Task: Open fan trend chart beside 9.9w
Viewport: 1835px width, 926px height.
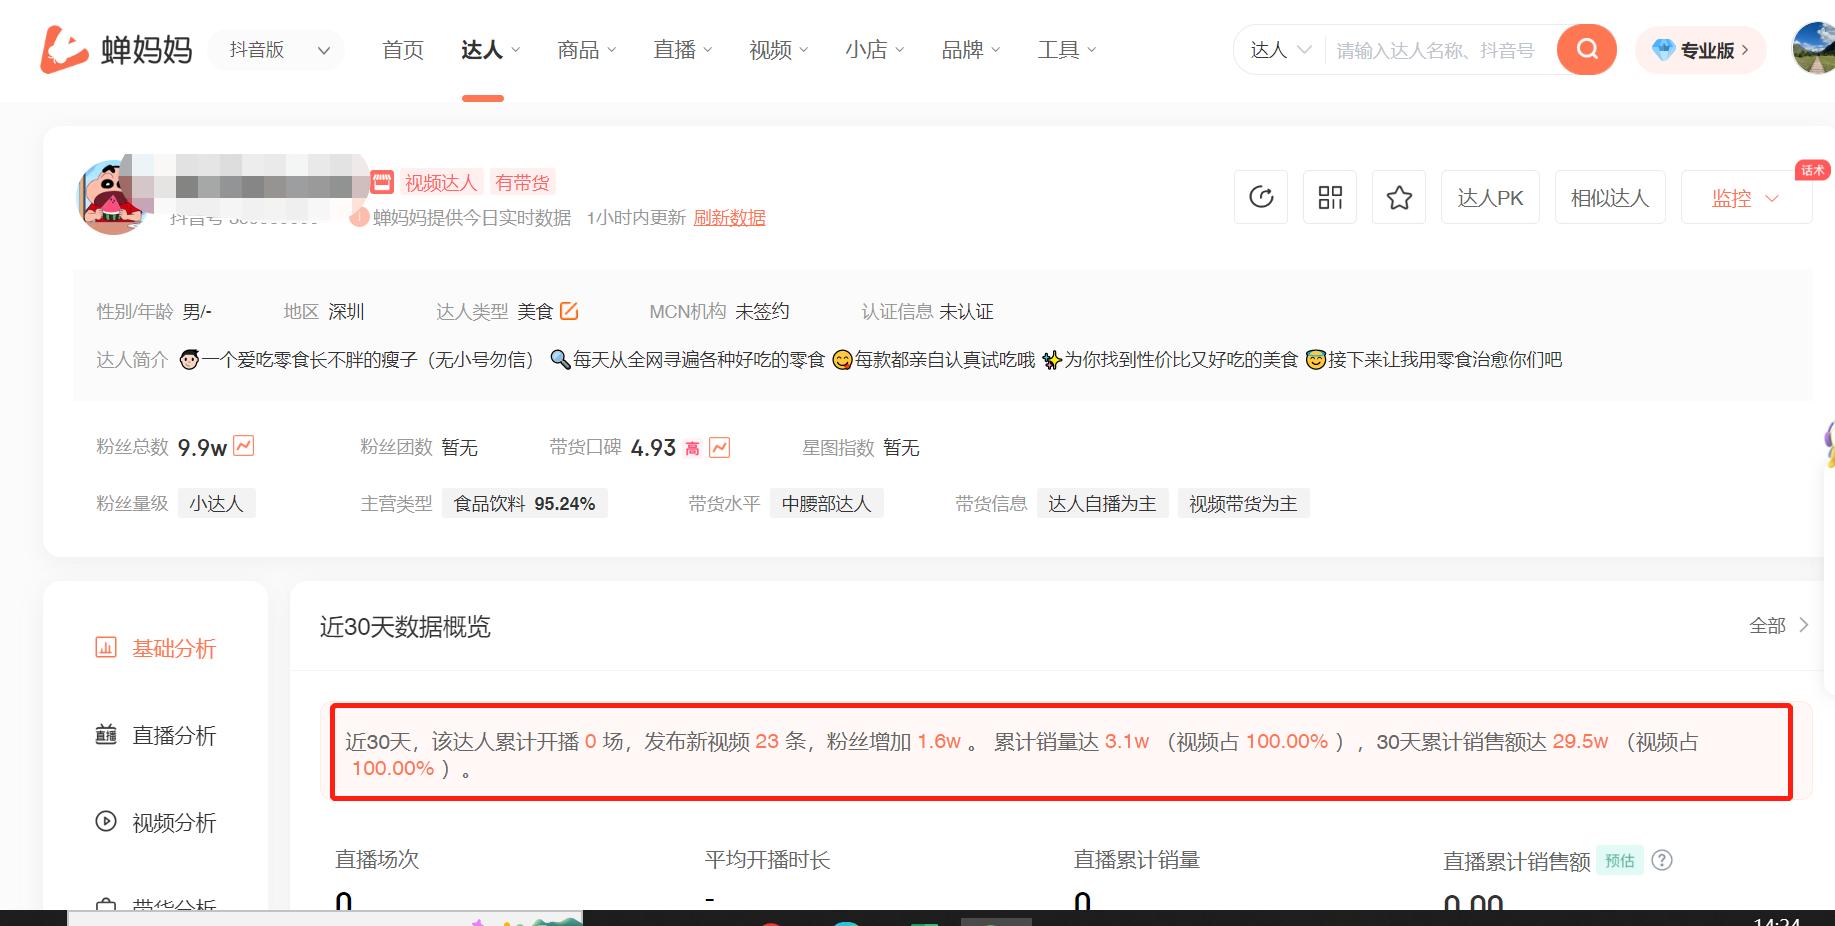Action: click(243, 447)
